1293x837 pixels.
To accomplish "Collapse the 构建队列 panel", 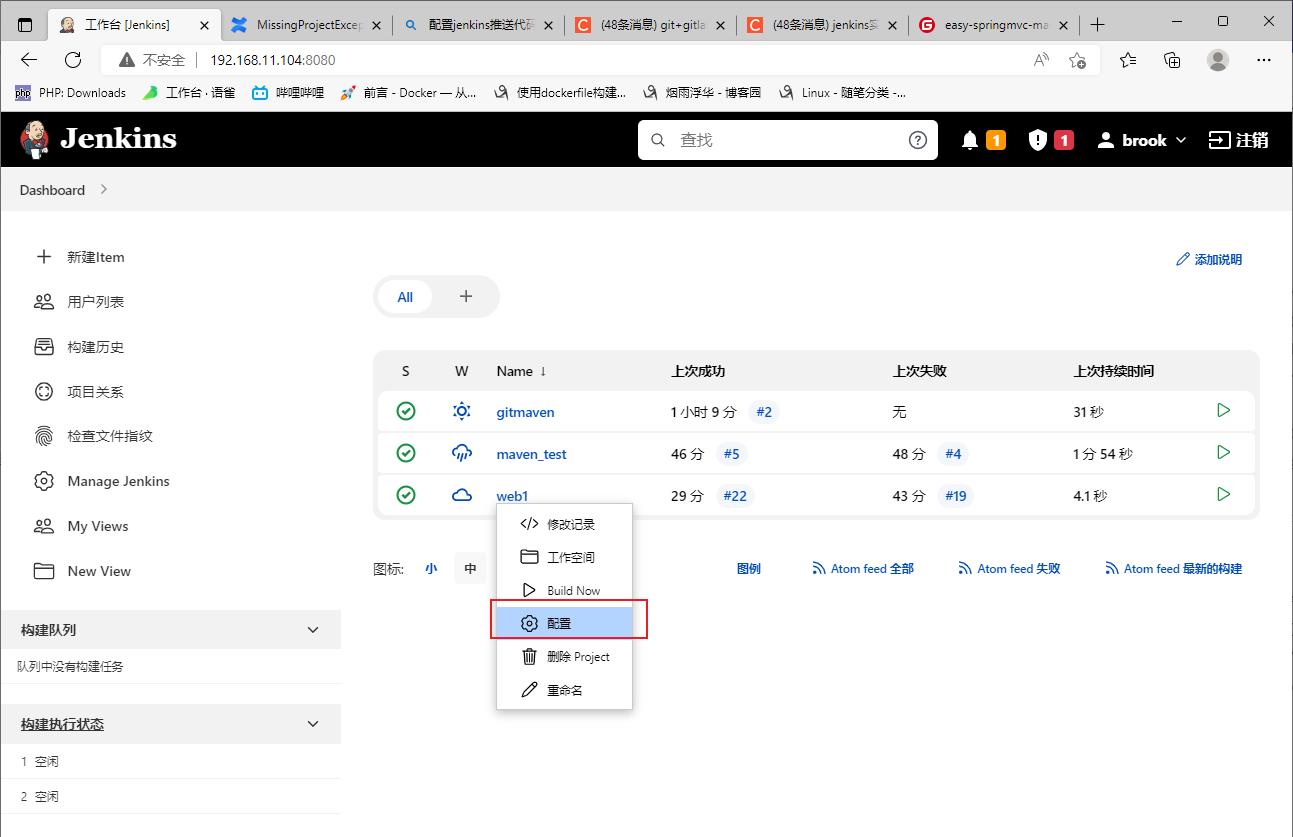I will click(x=313, y=630).
